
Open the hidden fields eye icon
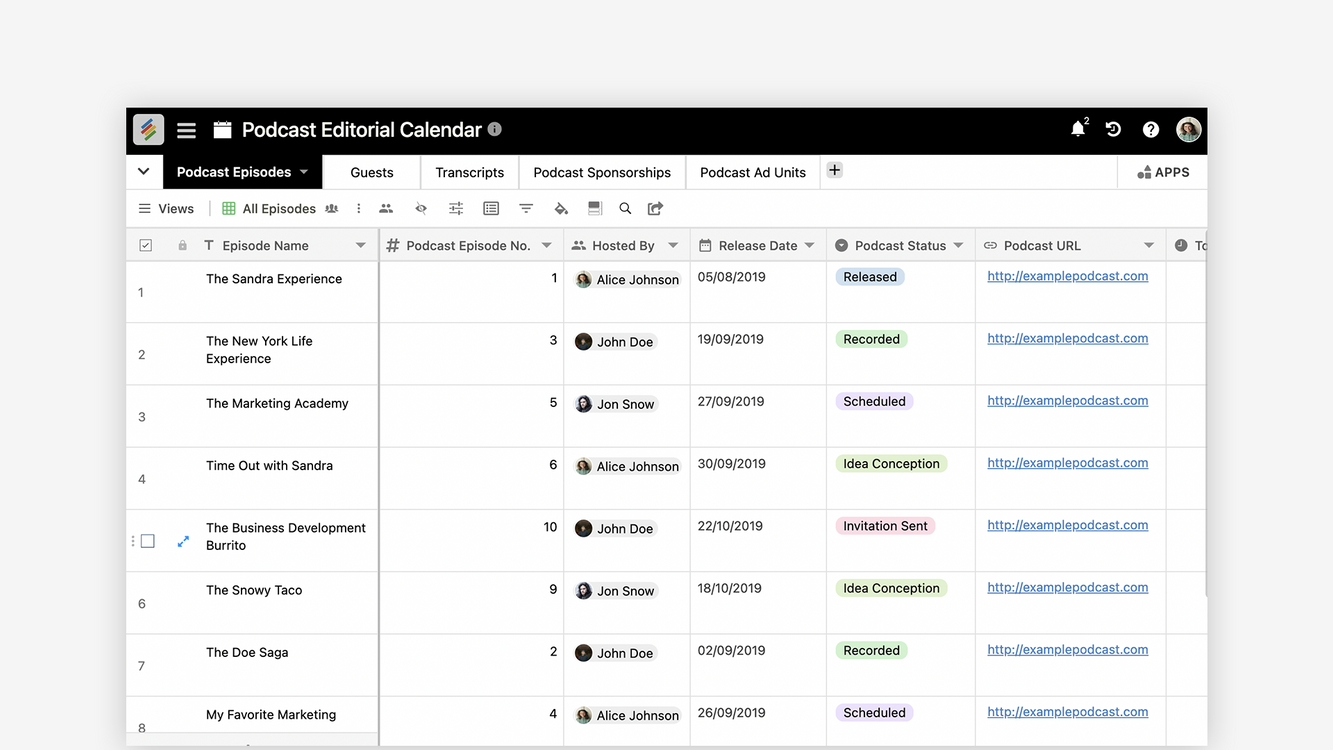coord(421,209)
